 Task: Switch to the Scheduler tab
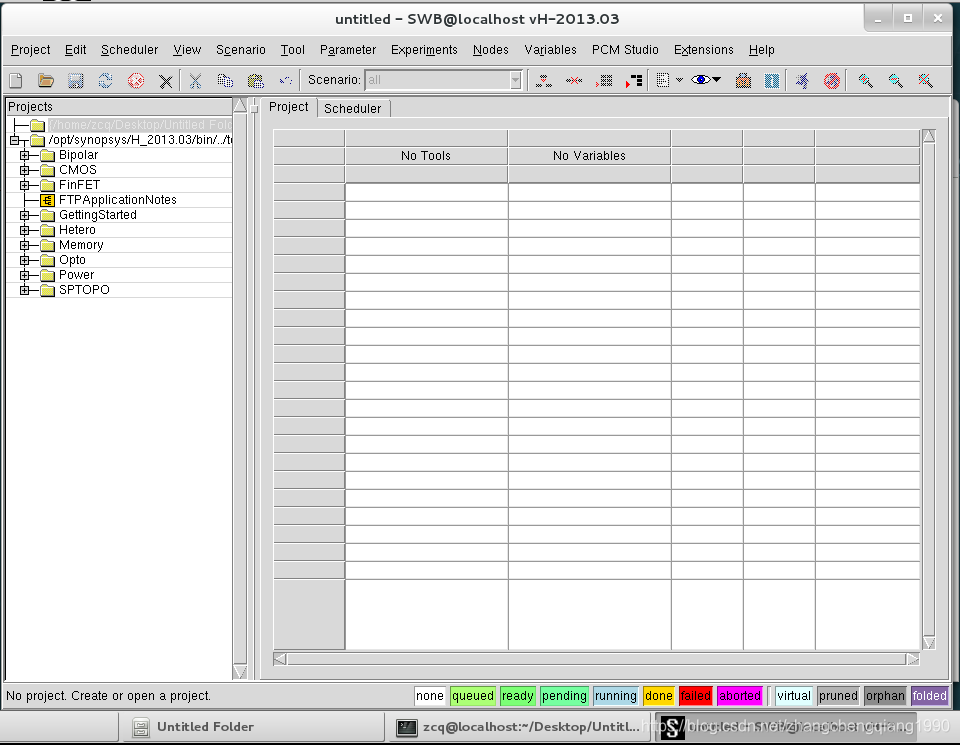point(353,108)
